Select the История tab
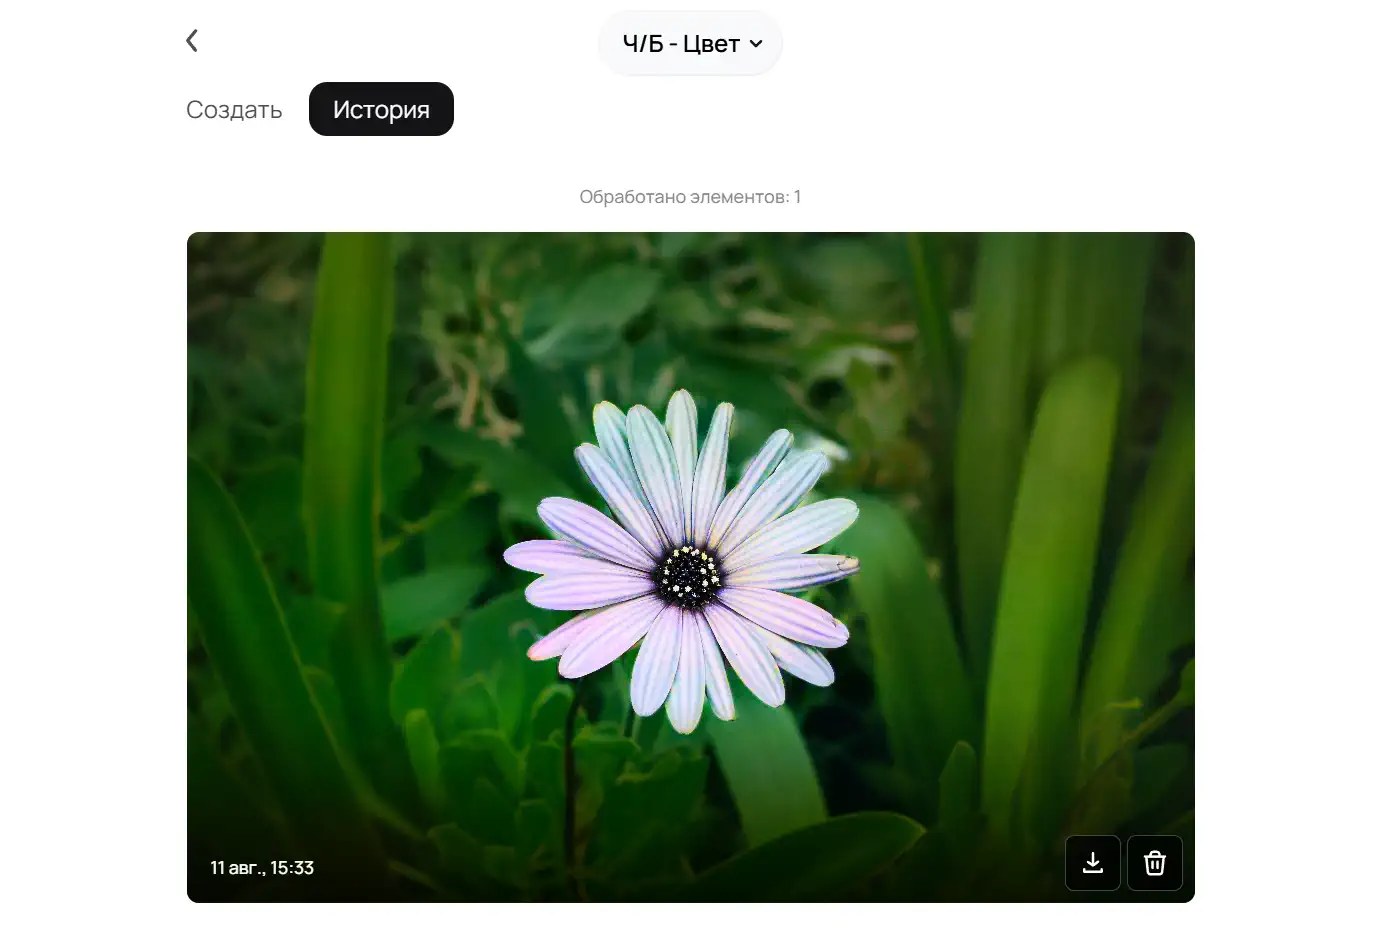 [x=381, y=109]
